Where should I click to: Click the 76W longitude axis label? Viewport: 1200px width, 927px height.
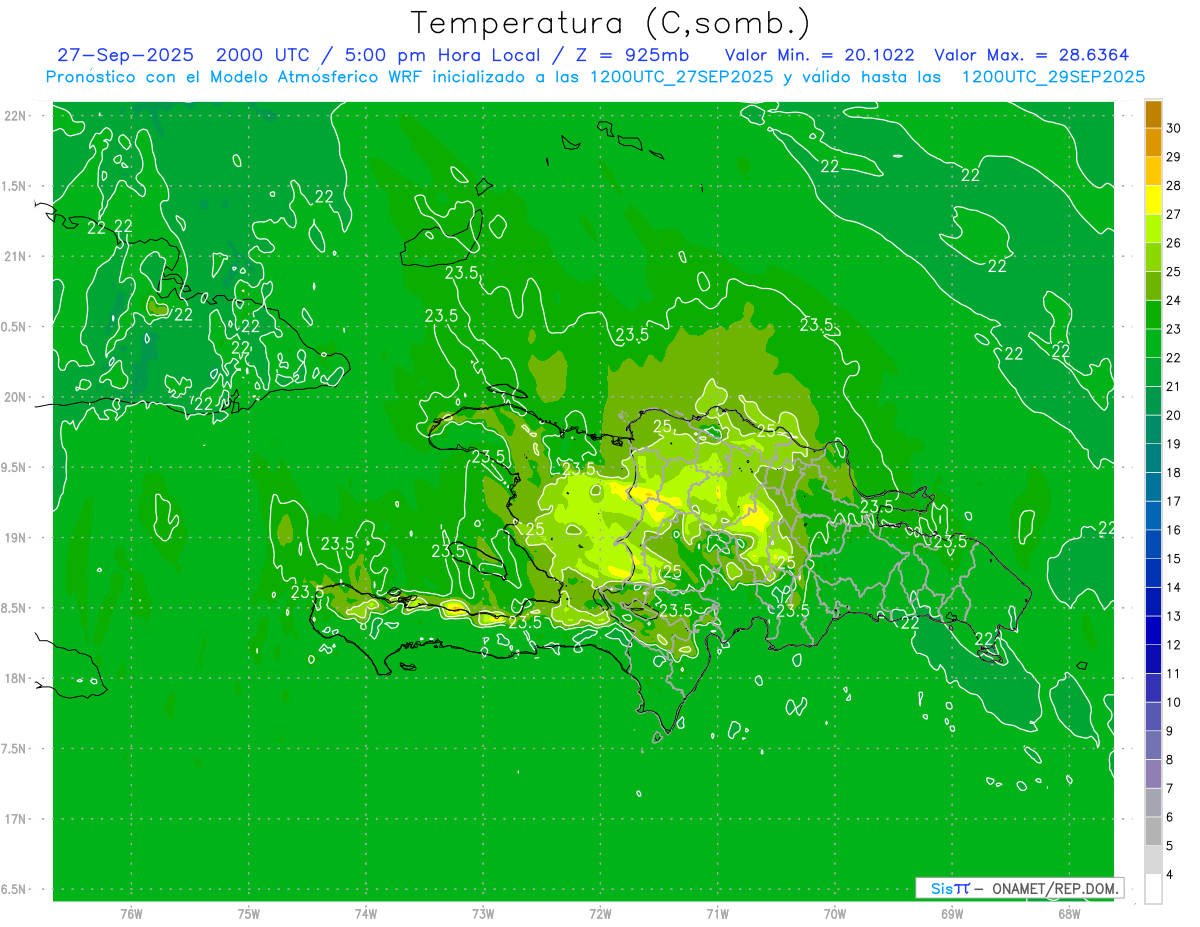pyautogui.click(x=131, y=913)
